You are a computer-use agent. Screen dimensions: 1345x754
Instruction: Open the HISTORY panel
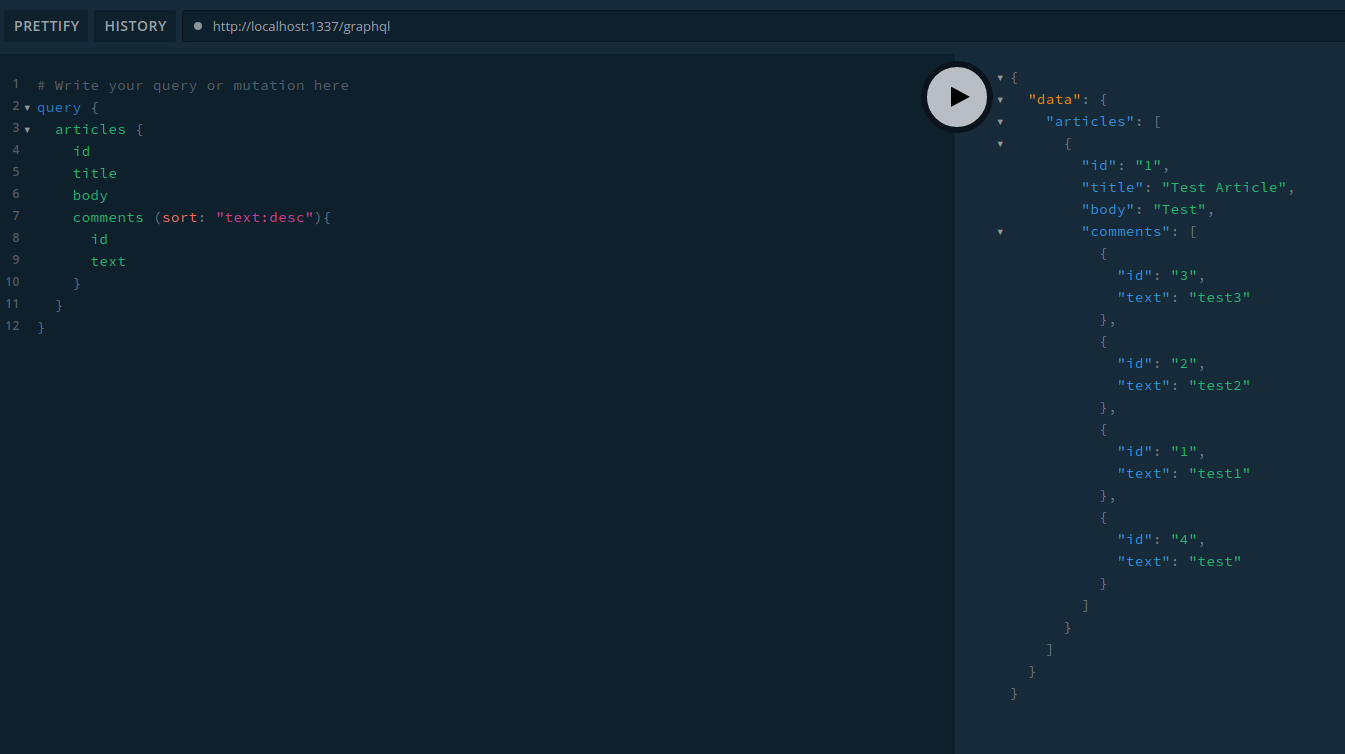click(x=135, y=26)
